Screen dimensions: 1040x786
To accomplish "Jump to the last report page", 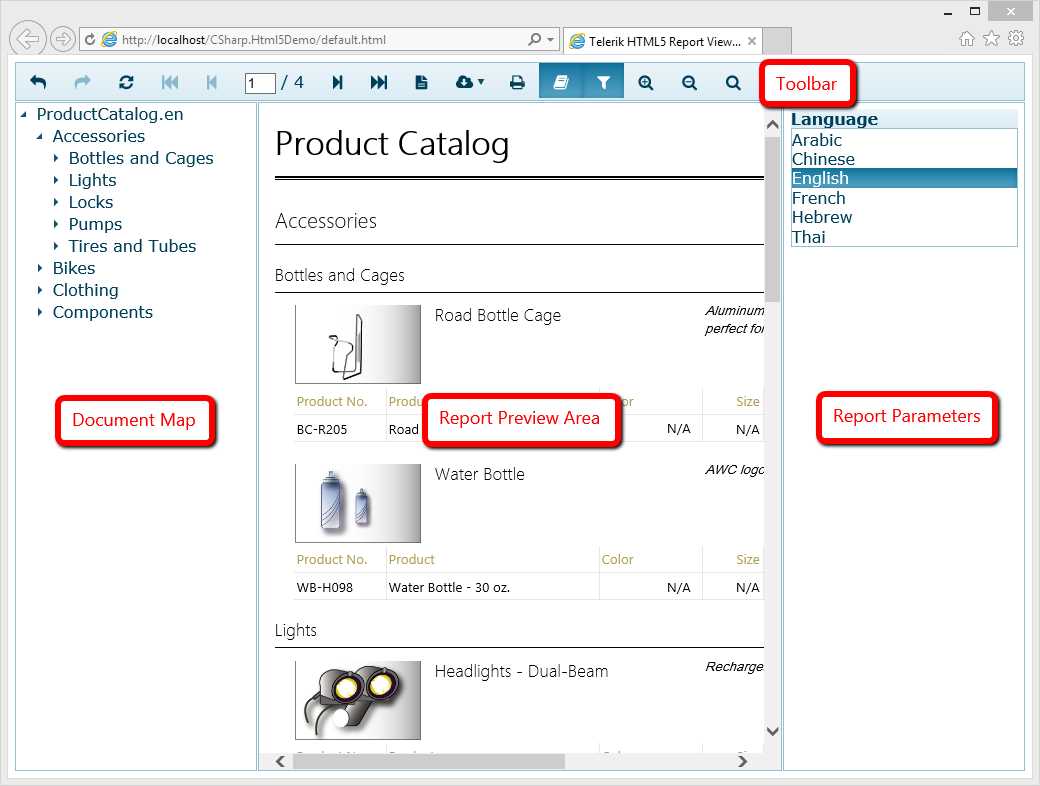I will pyautogui.click(x=379, y=82).
